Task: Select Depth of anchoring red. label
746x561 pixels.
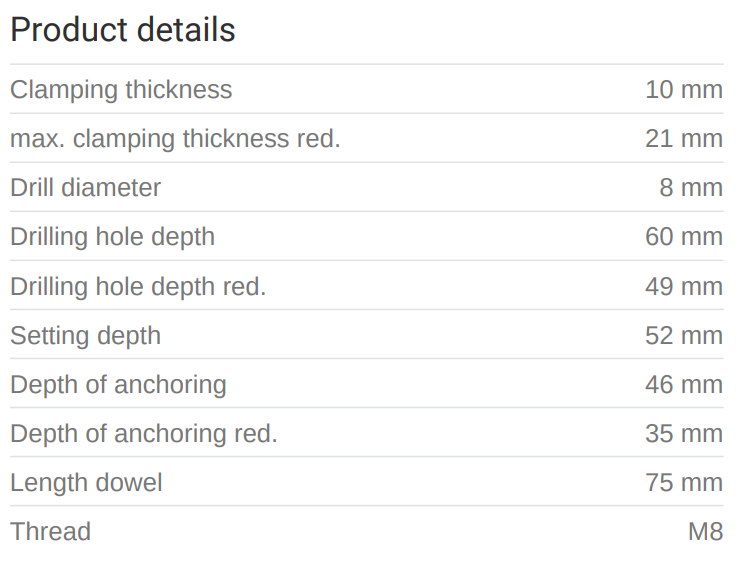Action: 144,433
